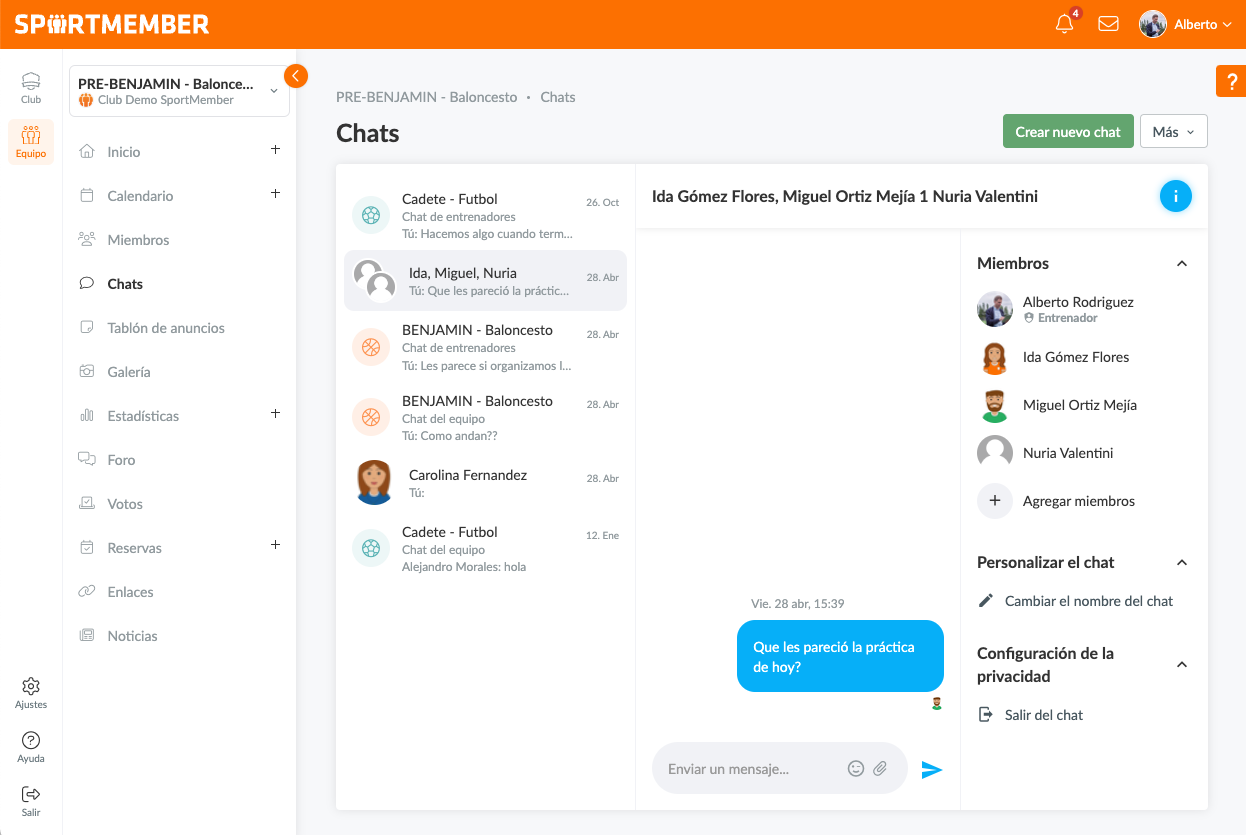The image size is (1246, 835).
Task: Click Salir del chat link
Action: coord(1043,715)
